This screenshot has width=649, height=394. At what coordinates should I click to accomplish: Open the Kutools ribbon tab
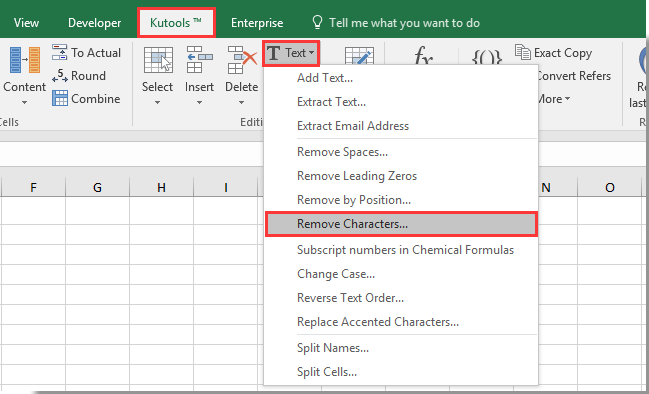click(x=176, y=22)
